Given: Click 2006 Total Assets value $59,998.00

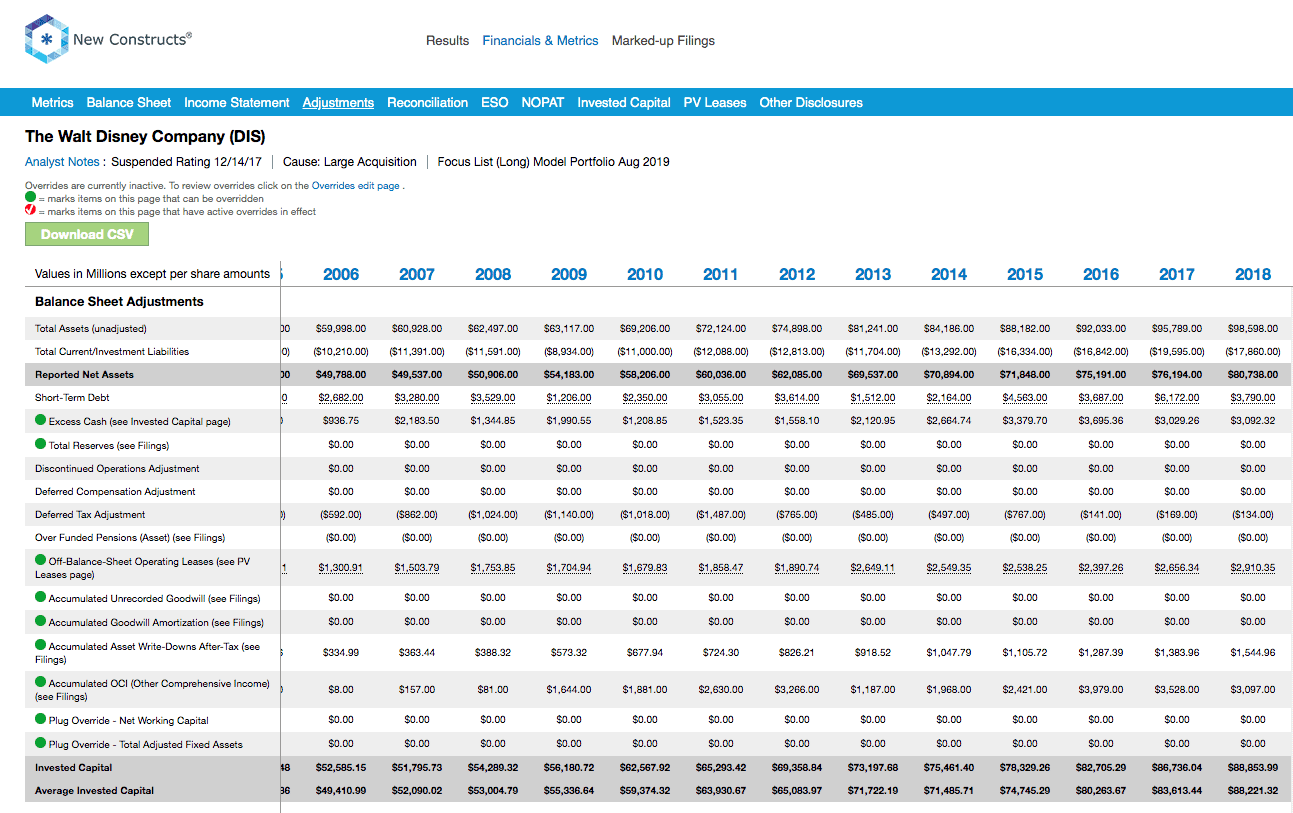Looking at the screenshot, I should tap(341, 328).
